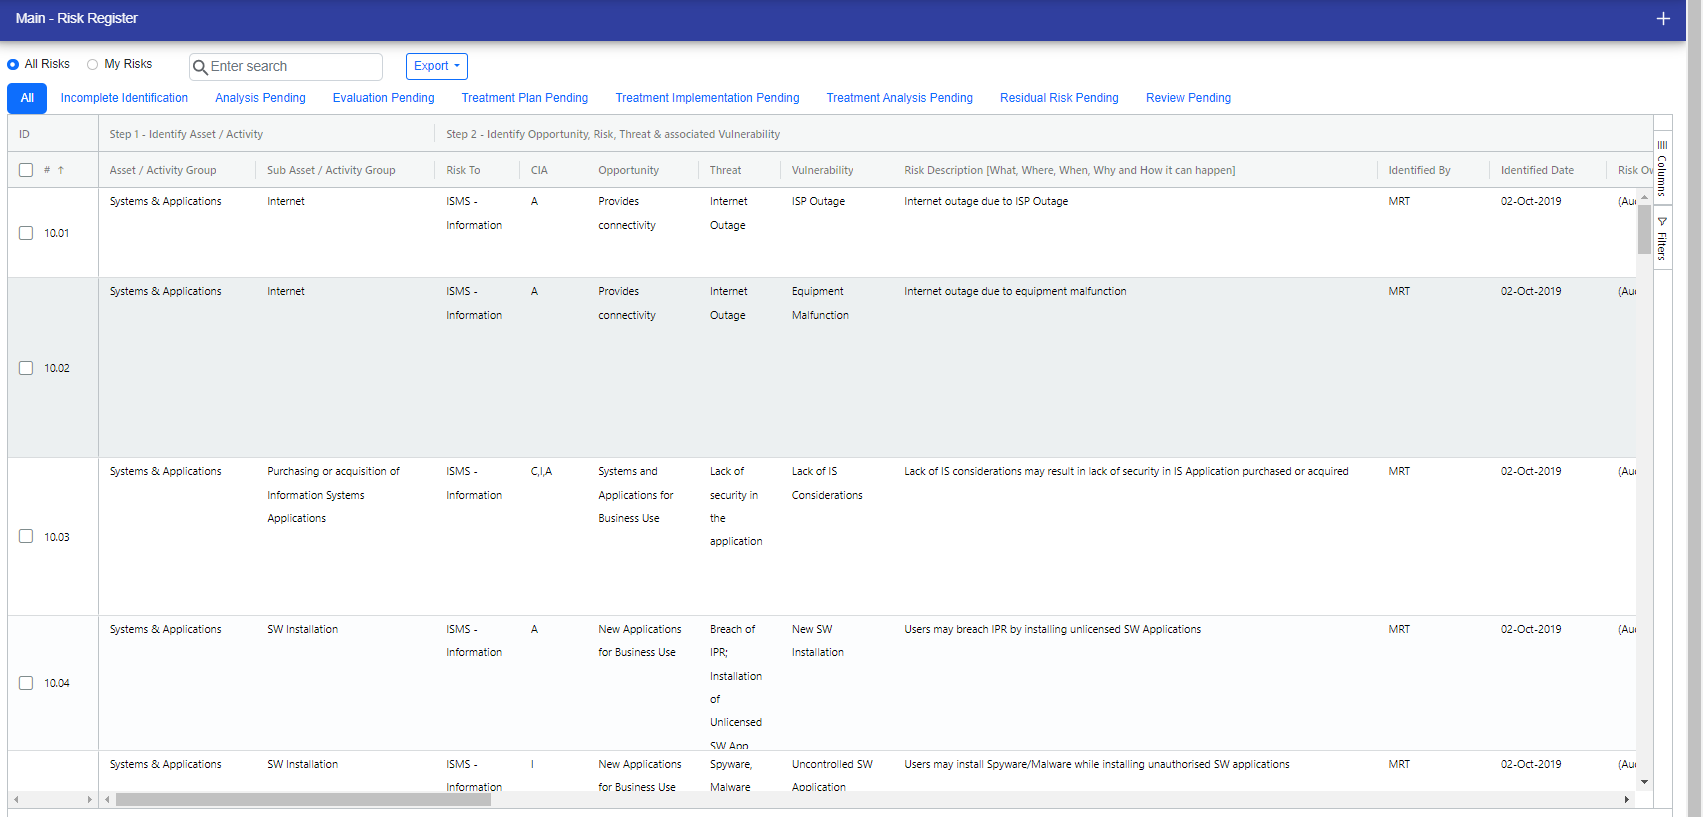
Task: Toggle the select-all header checkbox
Action: [x=26, y=170]
